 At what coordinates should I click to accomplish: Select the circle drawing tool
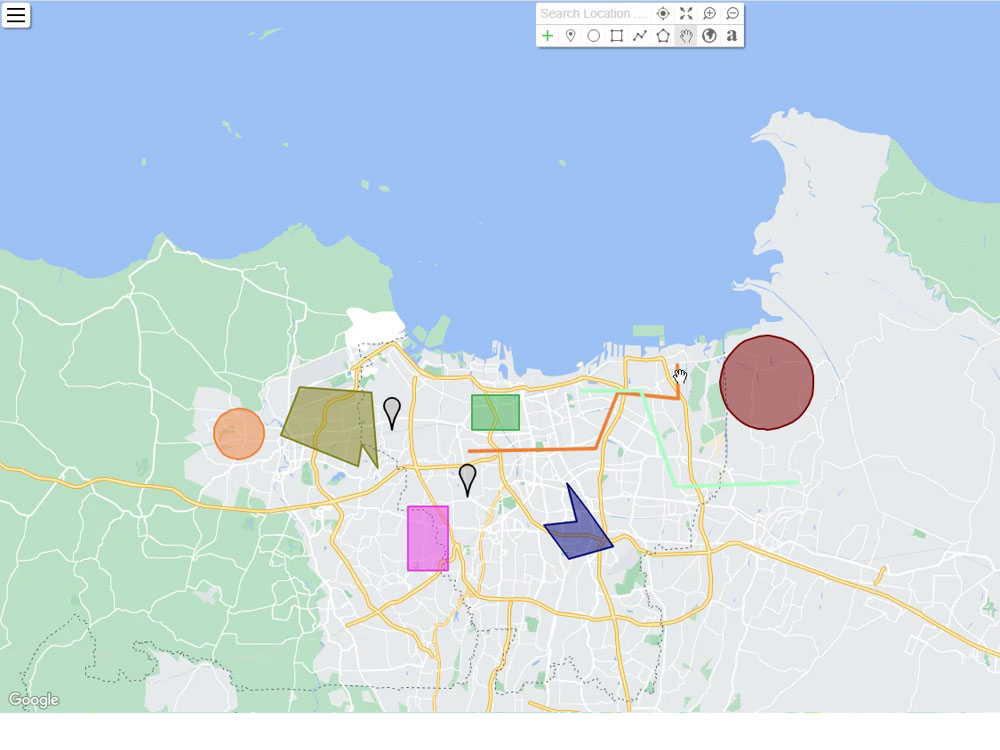pos(594,36)
